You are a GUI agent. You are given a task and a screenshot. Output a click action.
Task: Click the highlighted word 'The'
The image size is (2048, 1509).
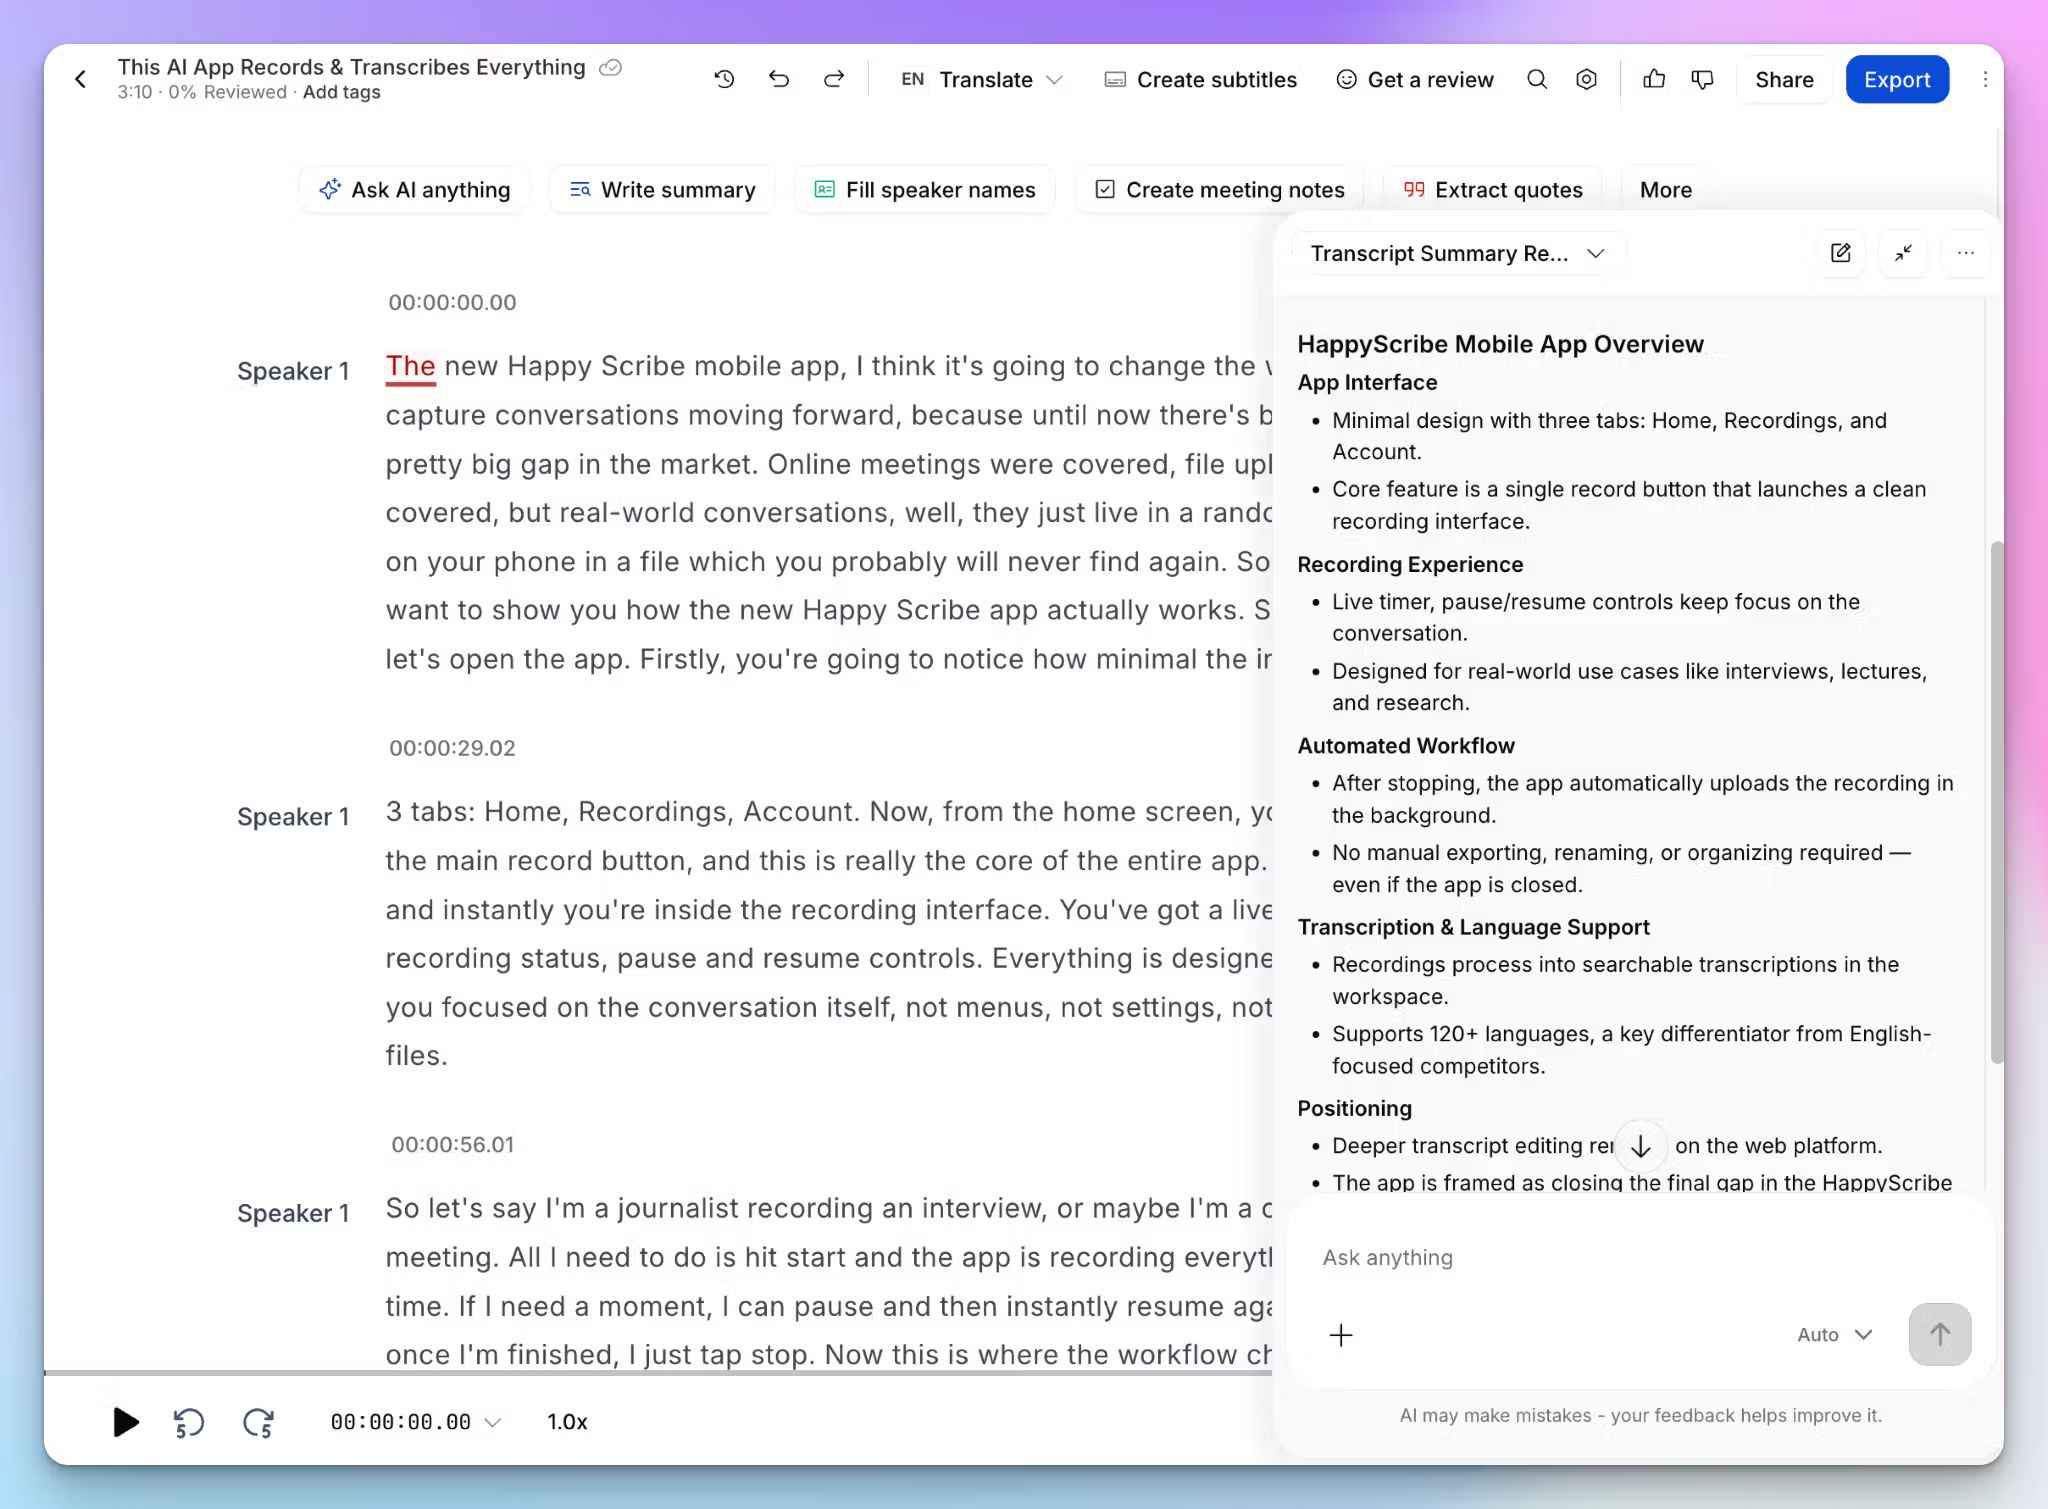pos(411,366)
